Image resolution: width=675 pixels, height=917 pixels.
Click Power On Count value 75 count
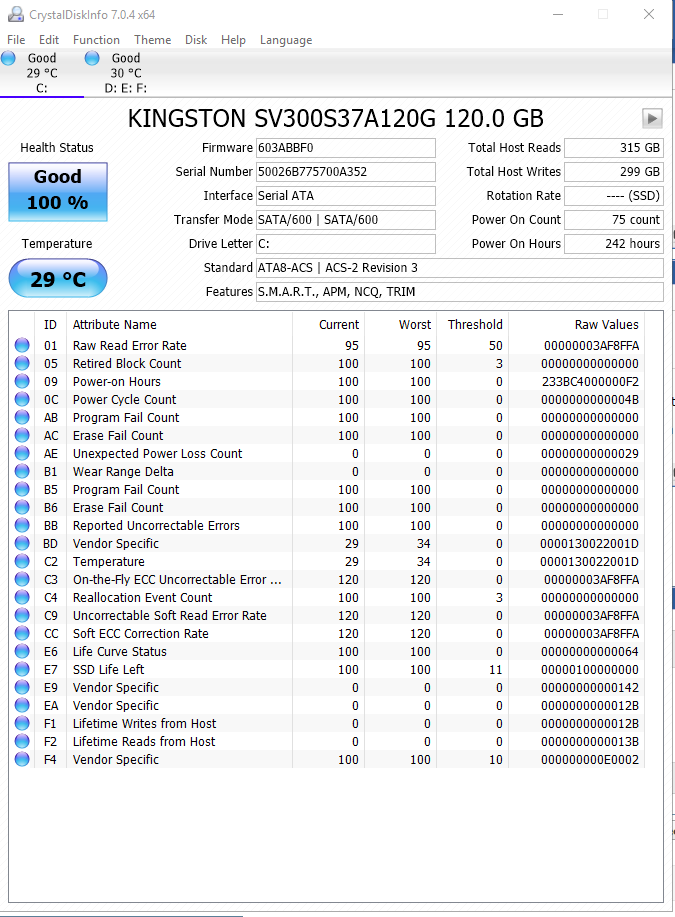point(614,220)
